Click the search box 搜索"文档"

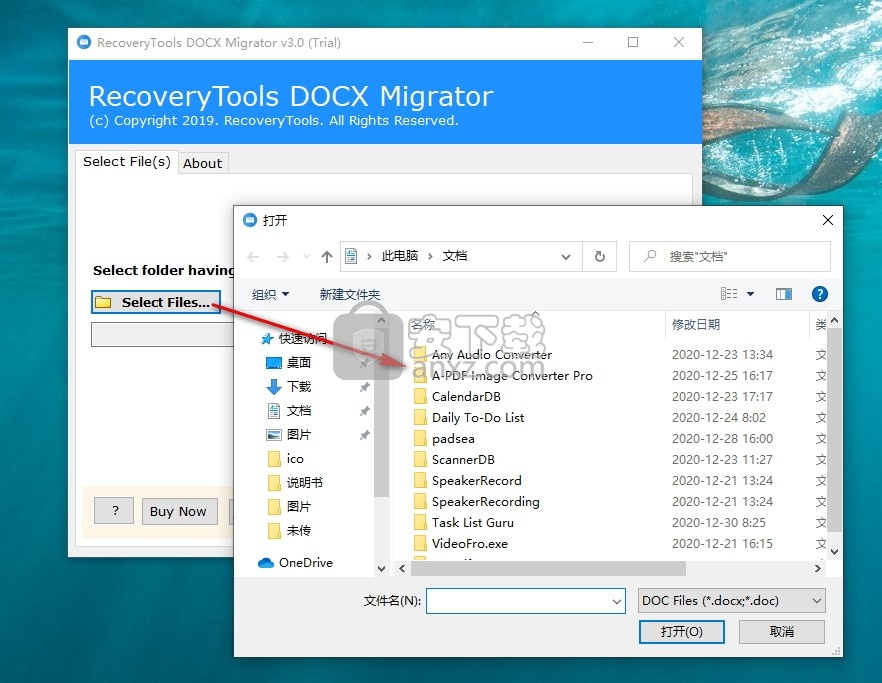coord(729,257)
